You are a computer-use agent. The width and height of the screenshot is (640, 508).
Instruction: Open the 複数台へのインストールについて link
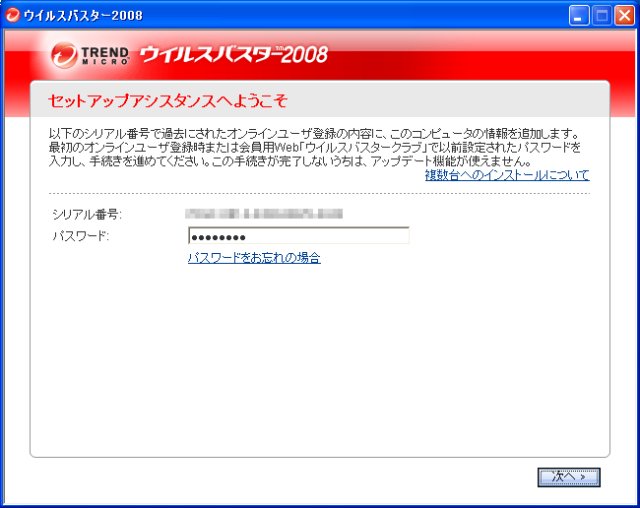(x=507, y=175)
